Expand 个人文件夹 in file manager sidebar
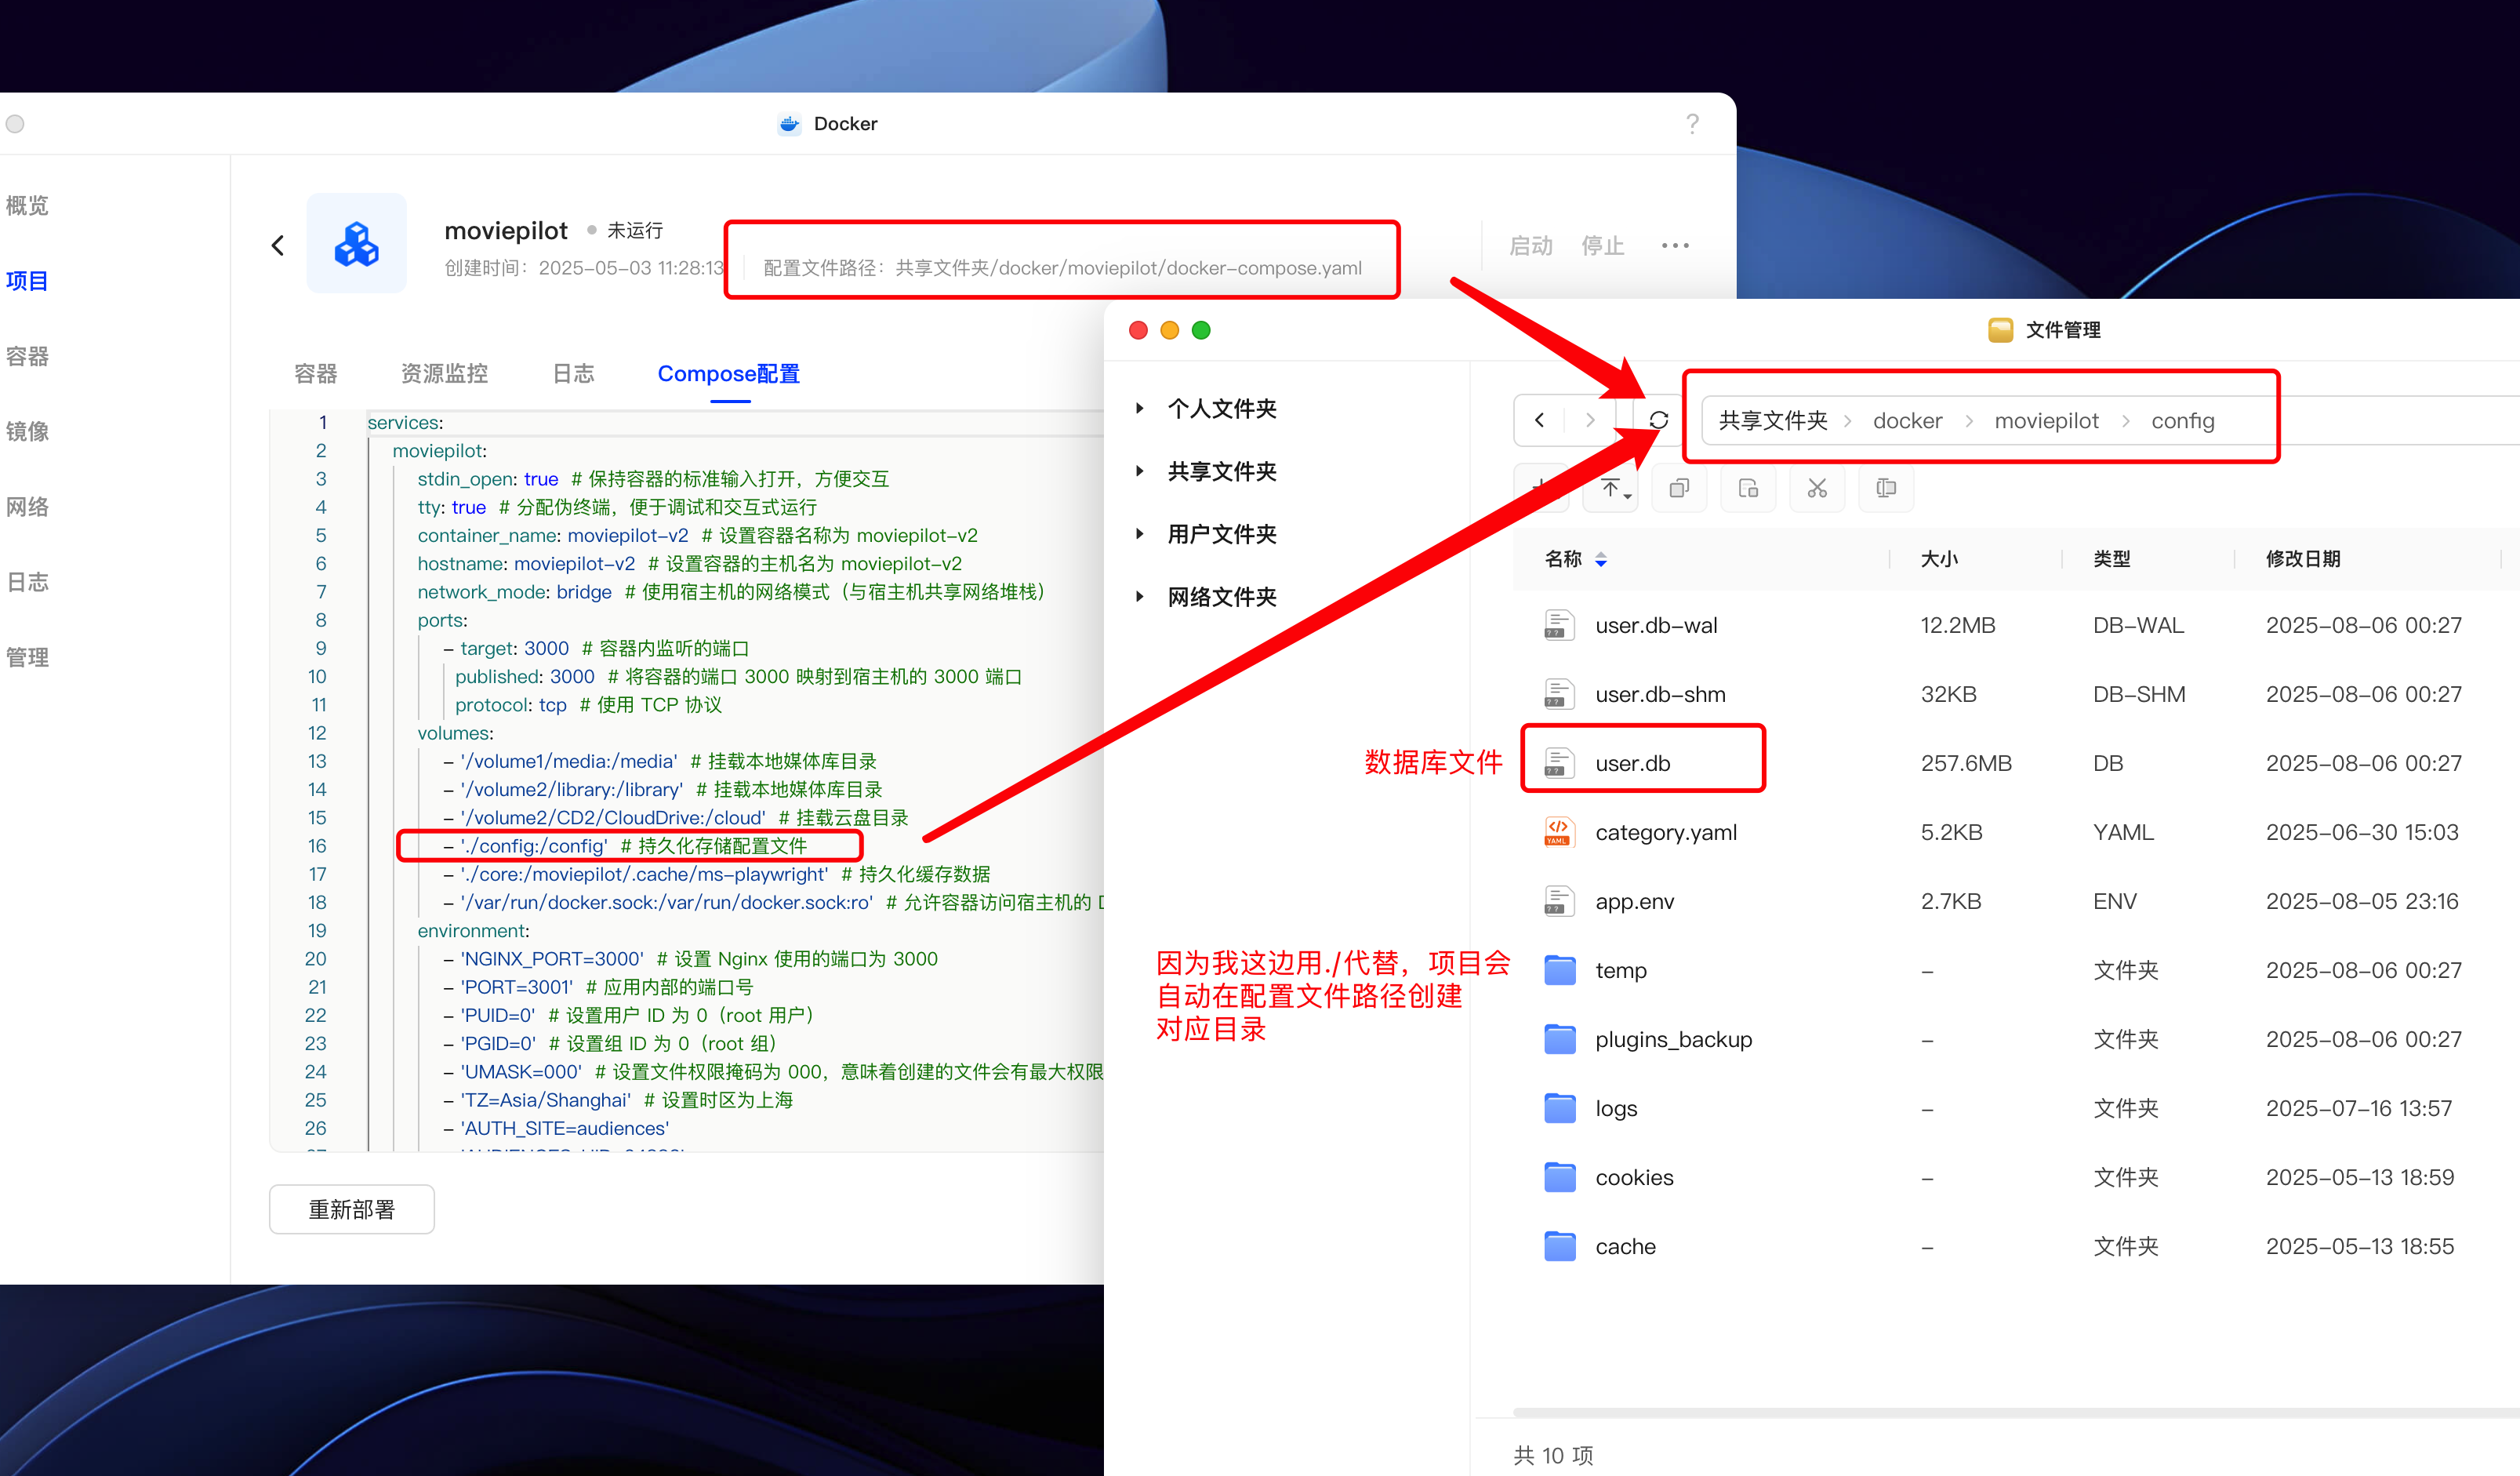The height and width of the screenshot is (1476, 2520). click(x=1139, y=408)
